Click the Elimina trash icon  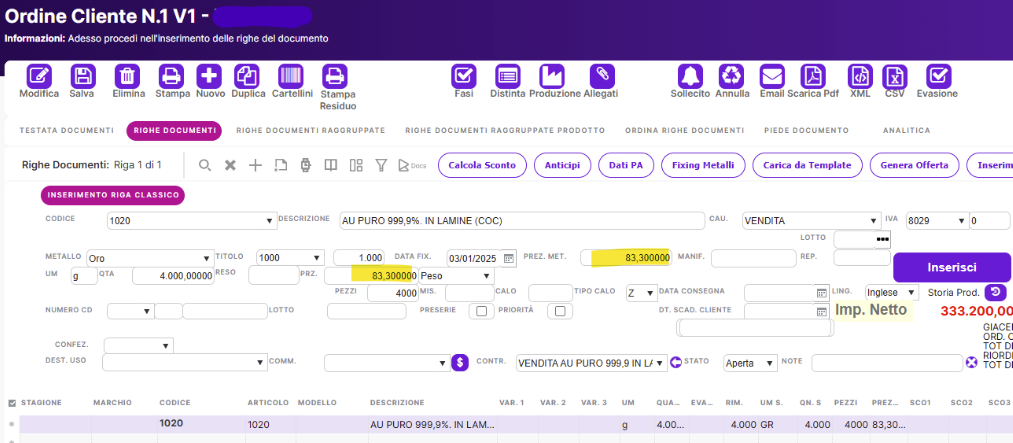(127, 76)
